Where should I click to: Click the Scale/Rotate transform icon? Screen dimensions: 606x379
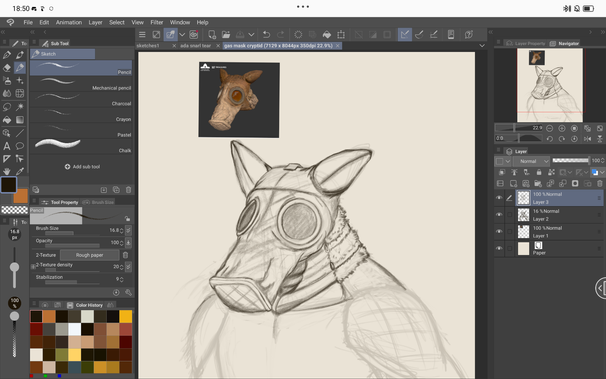tap(341, 35)
